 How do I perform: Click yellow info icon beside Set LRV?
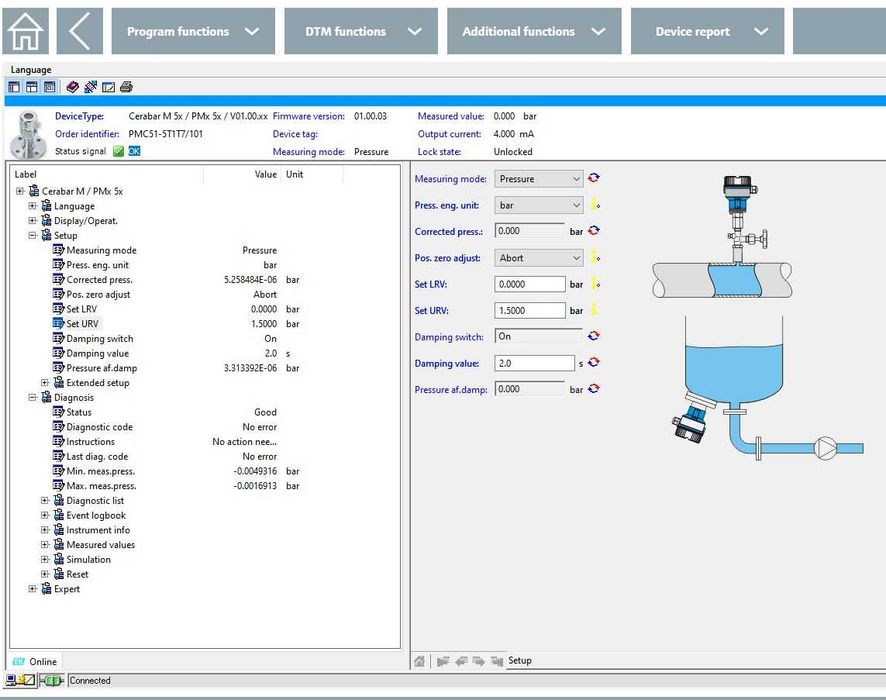(x=595, y=283)
